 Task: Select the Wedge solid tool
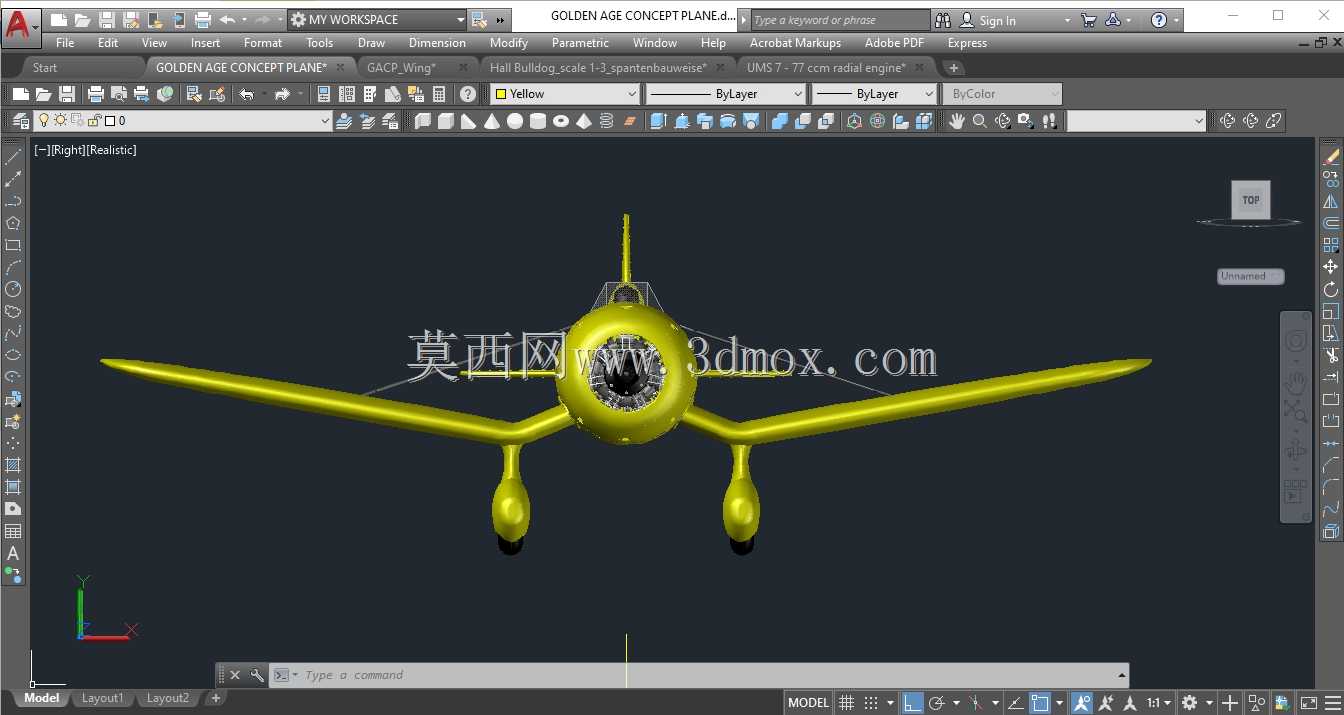469,121
